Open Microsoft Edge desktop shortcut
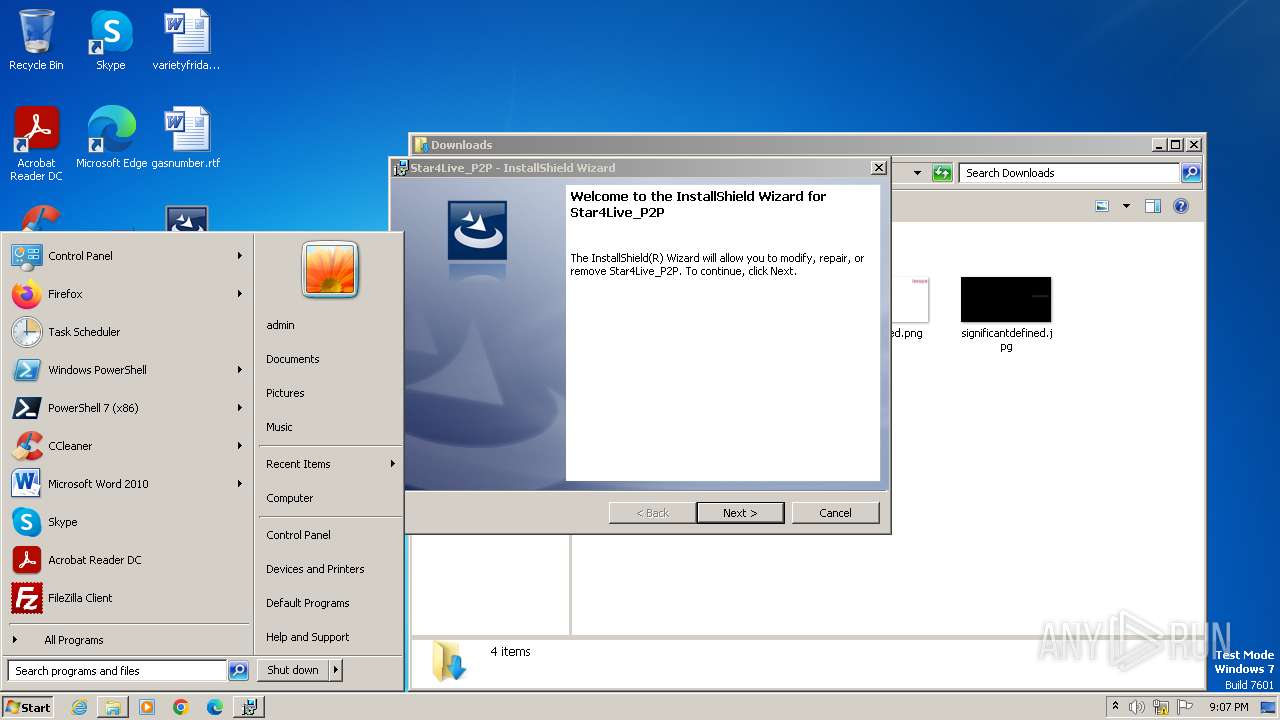The width and height of the screenshot is (1280, 720). 111,137
